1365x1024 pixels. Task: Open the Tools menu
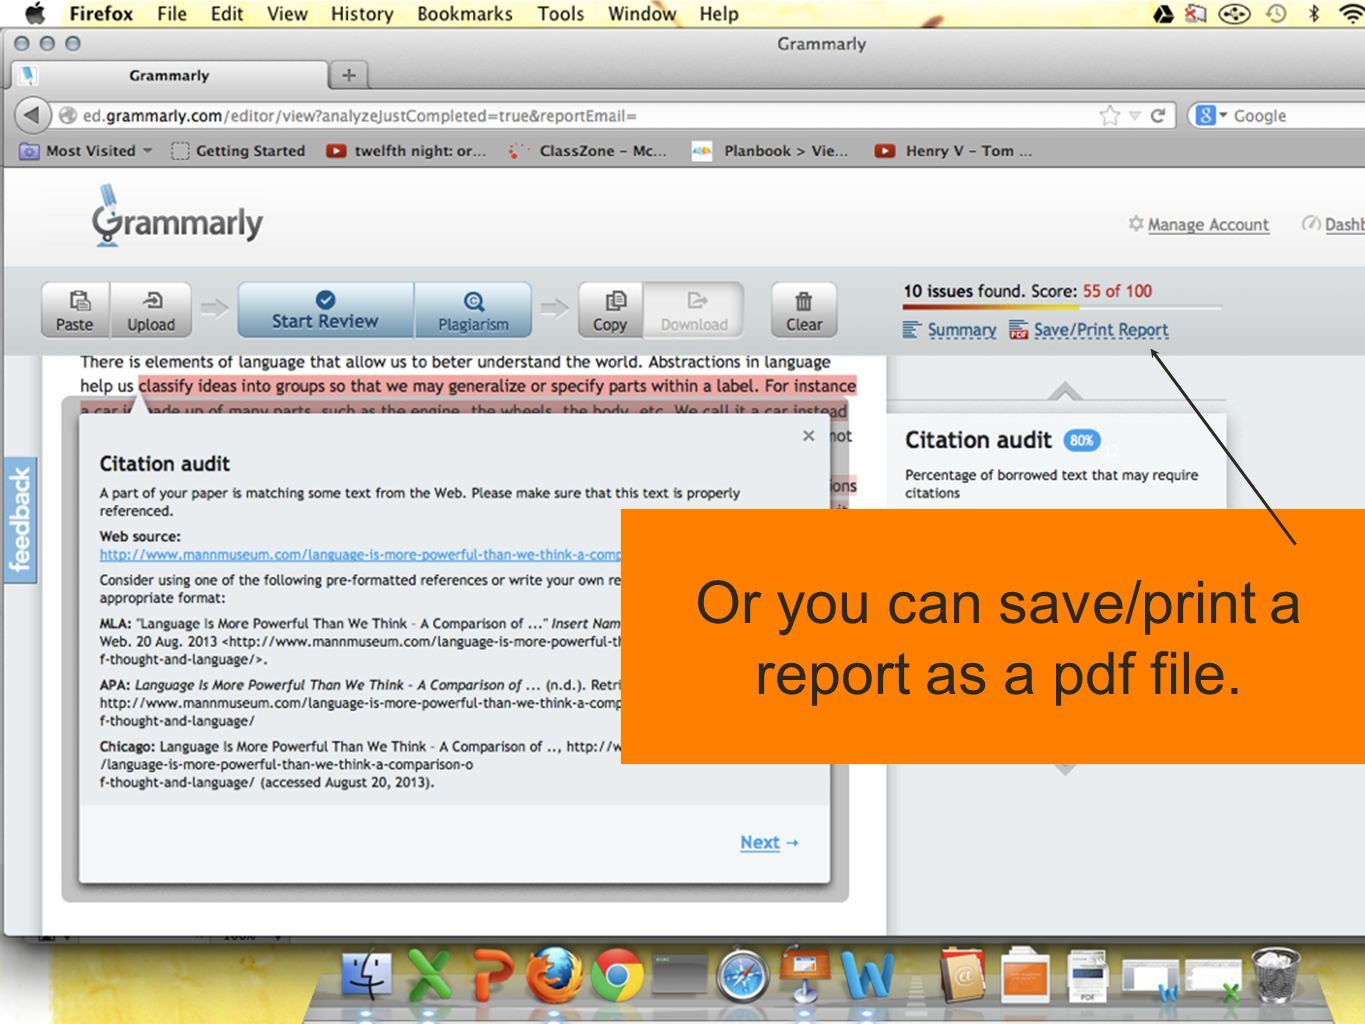point(561,14)
